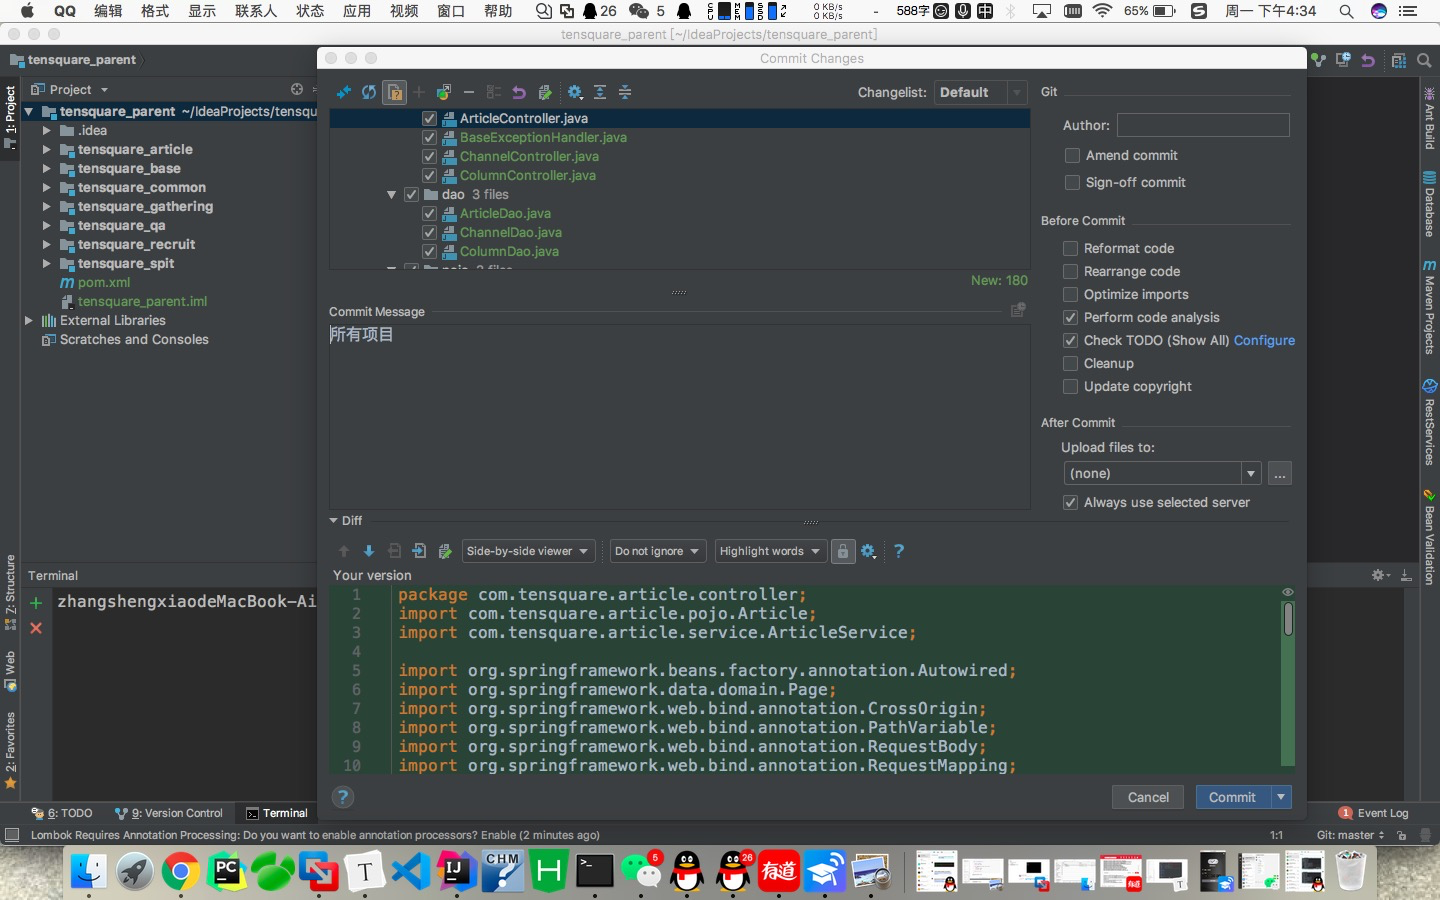Click the ... browse button beside upload server
Image resolution: width=1440 pixels, height=900 pixels.
pos(1280,473)
